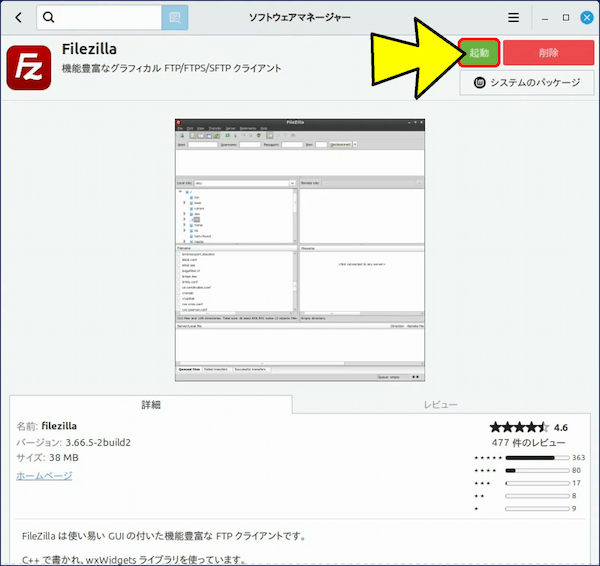Click the three-star rating bar 17
The width and height of the screenshot is (600, 566).
pyautogui.click(x=537, y=483)
